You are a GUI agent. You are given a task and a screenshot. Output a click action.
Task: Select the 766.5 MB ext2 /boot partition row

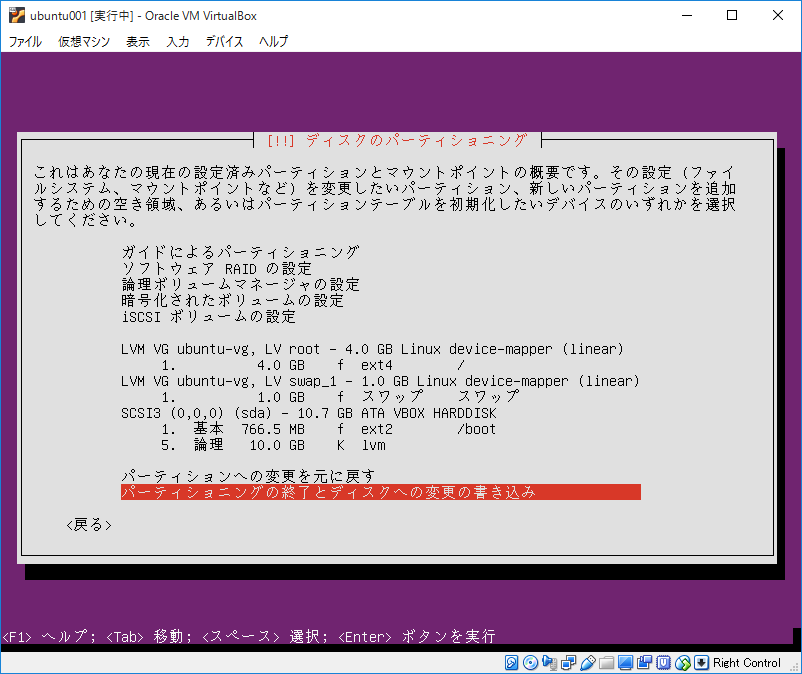328,429
